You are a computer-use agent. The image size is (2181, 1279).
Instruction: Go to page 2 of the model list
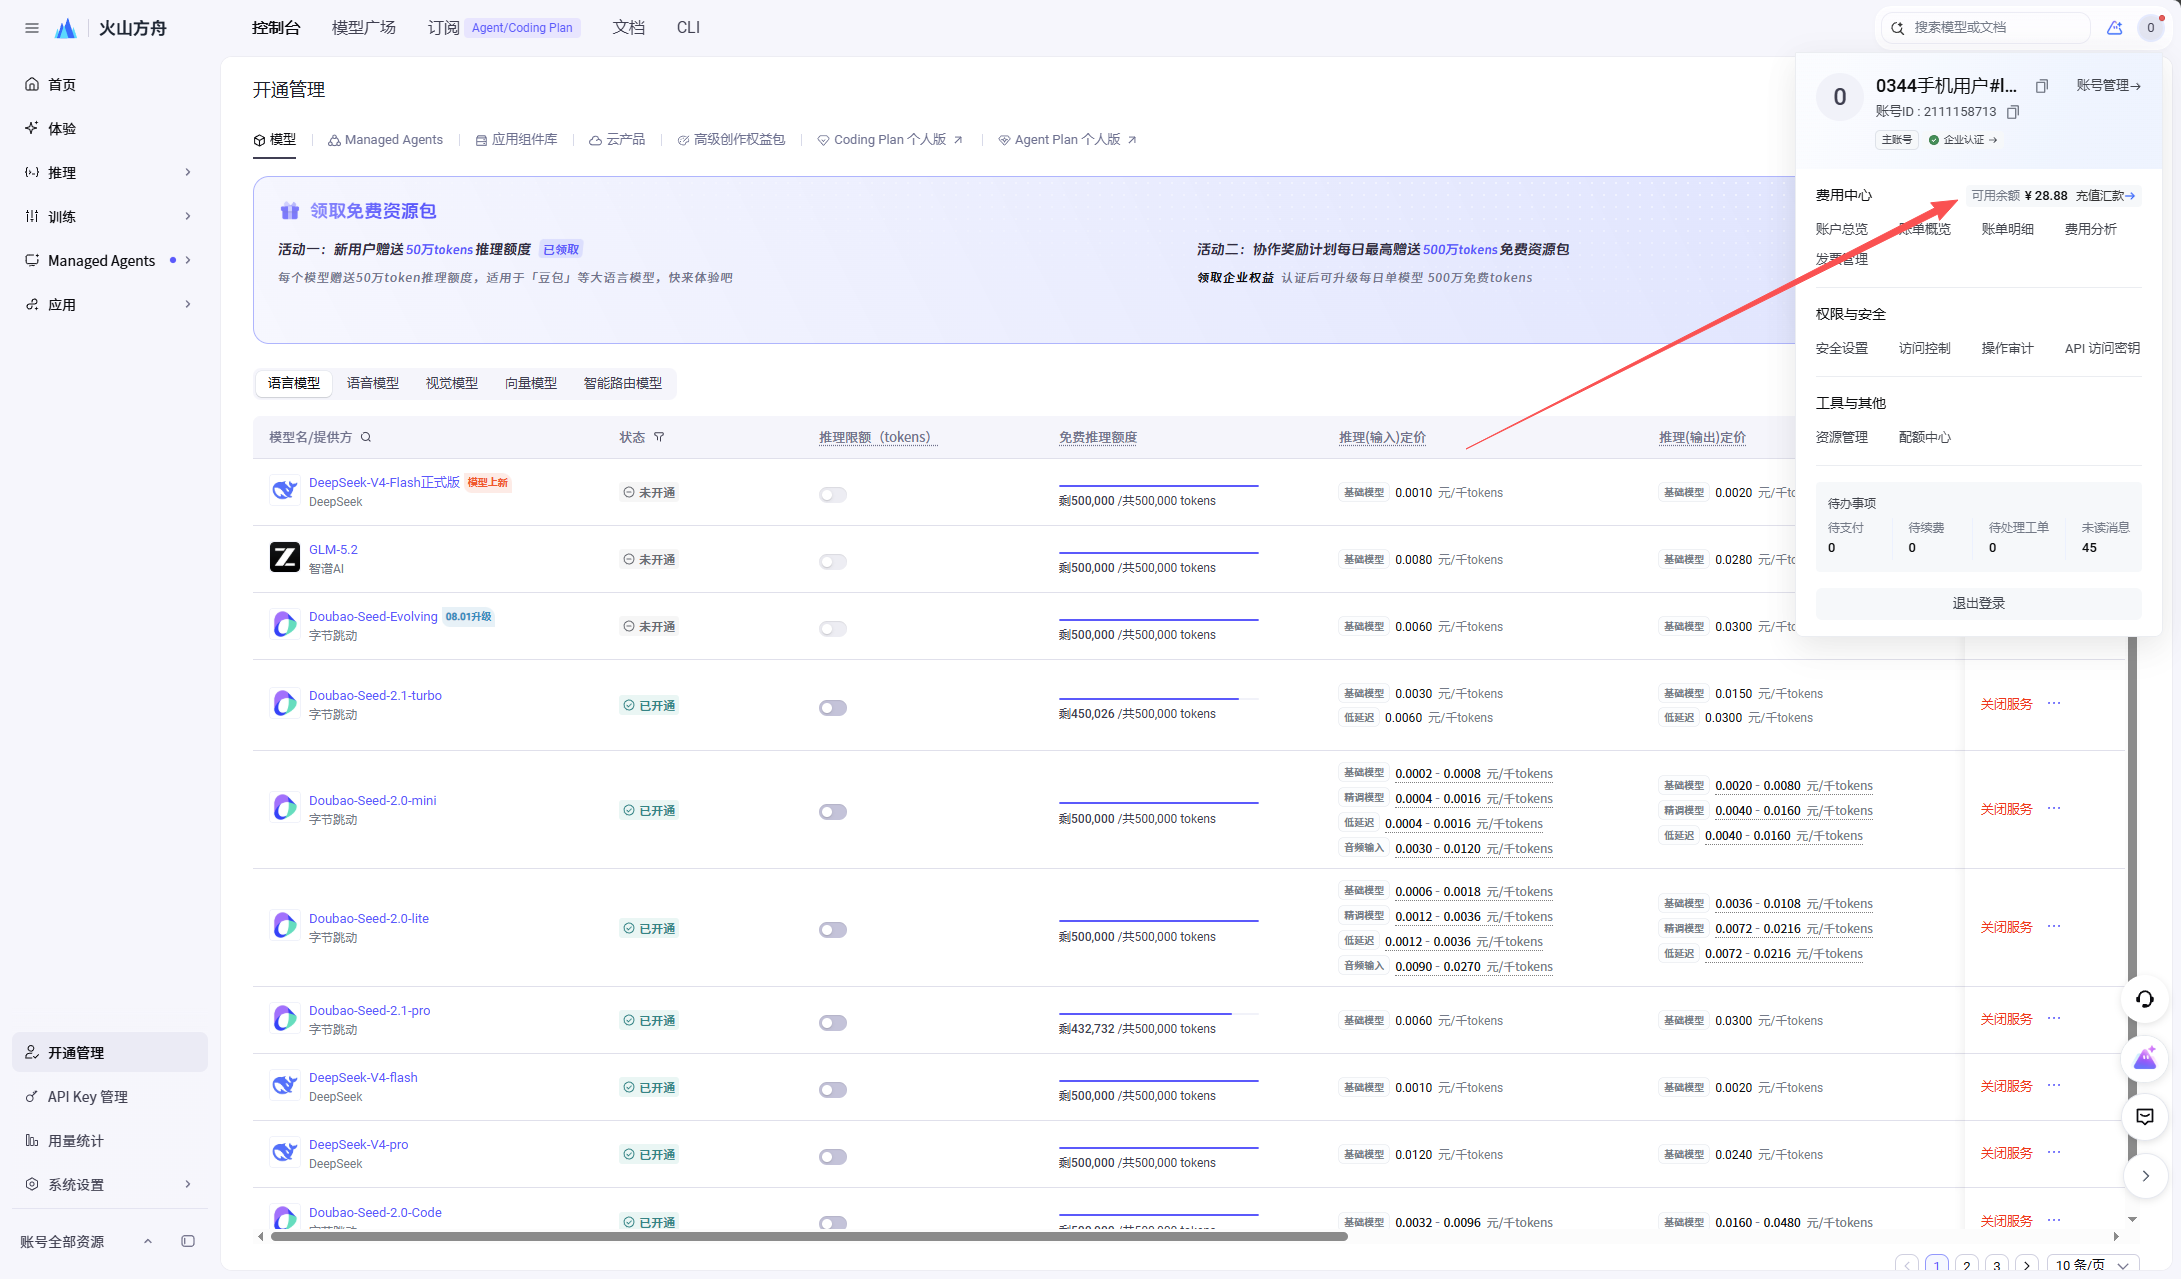click(1967, 1265)
